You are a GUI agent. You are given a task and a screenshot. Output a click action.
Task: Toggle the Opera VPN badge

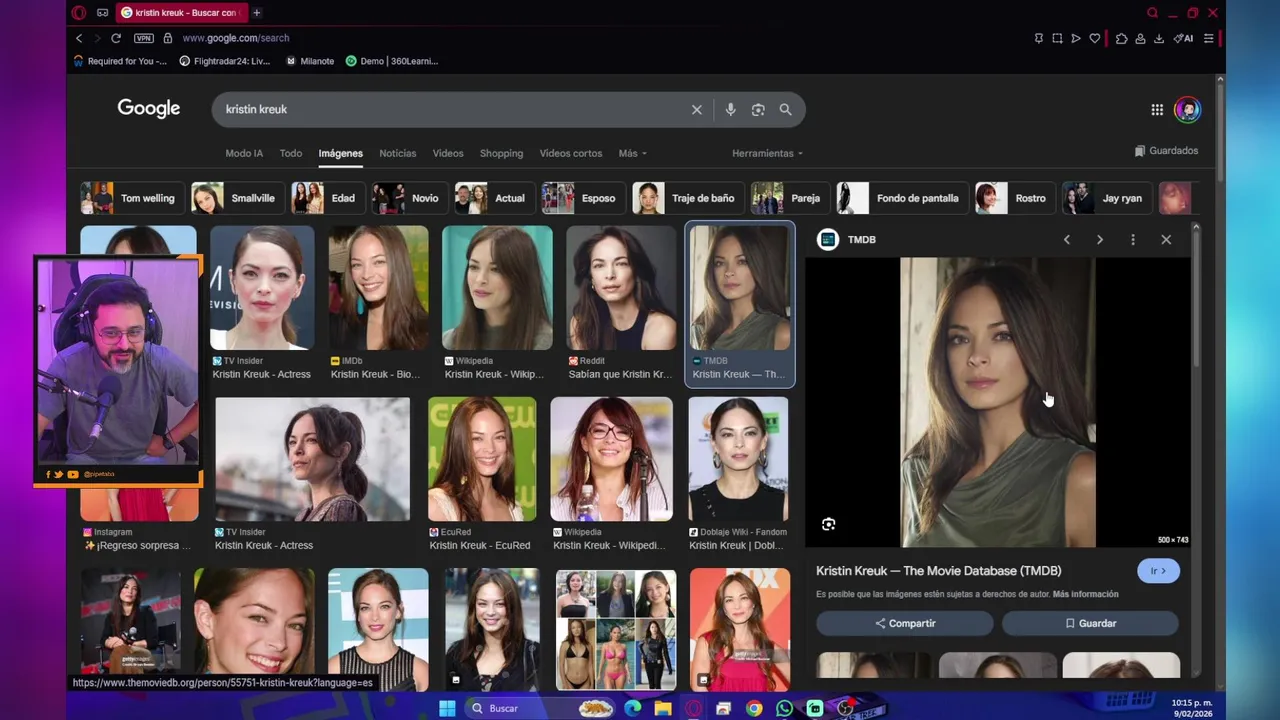(144, 38)
